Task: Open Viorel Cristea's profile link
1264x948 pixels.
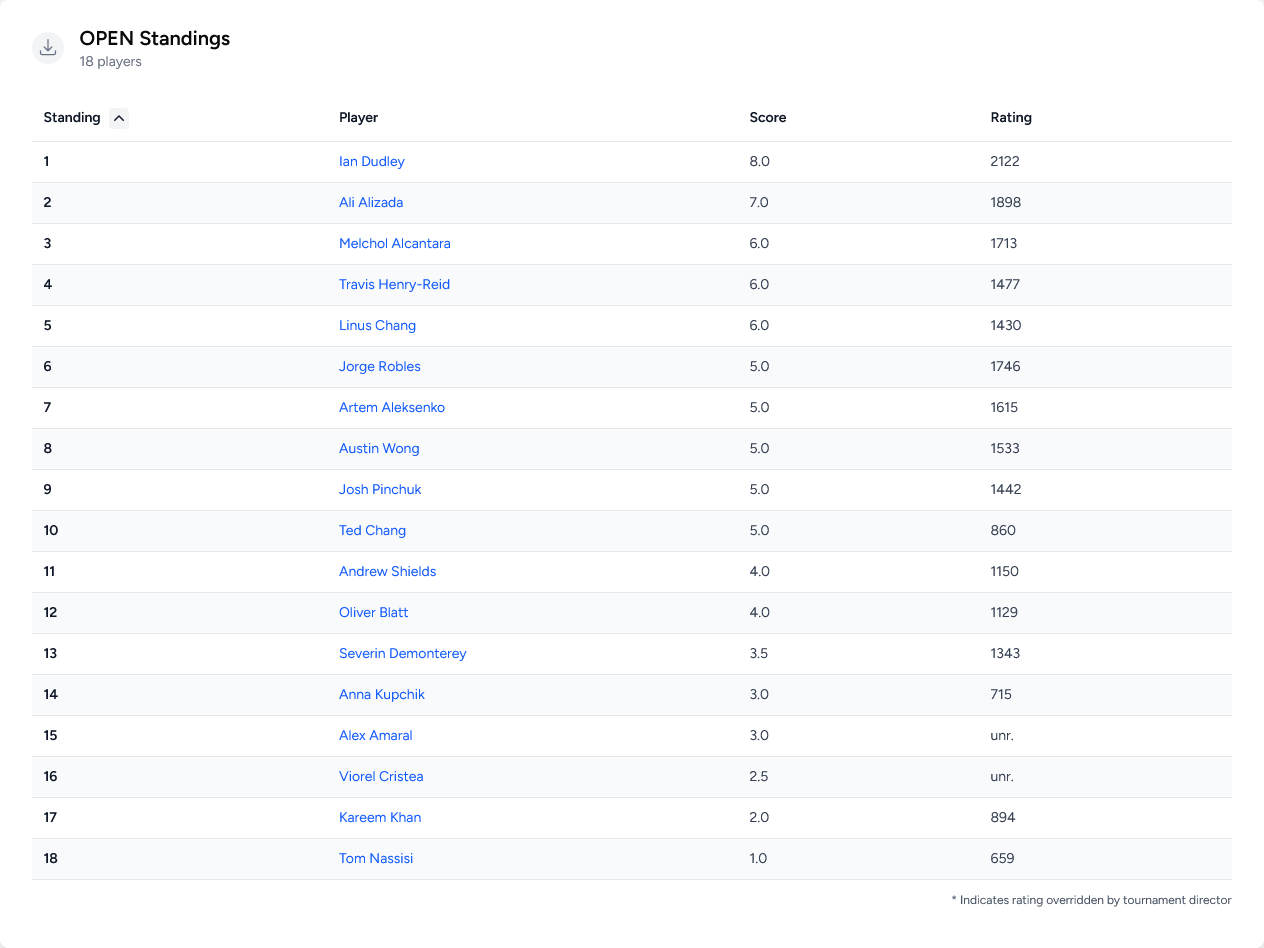Action: click(x=381, y=777)
